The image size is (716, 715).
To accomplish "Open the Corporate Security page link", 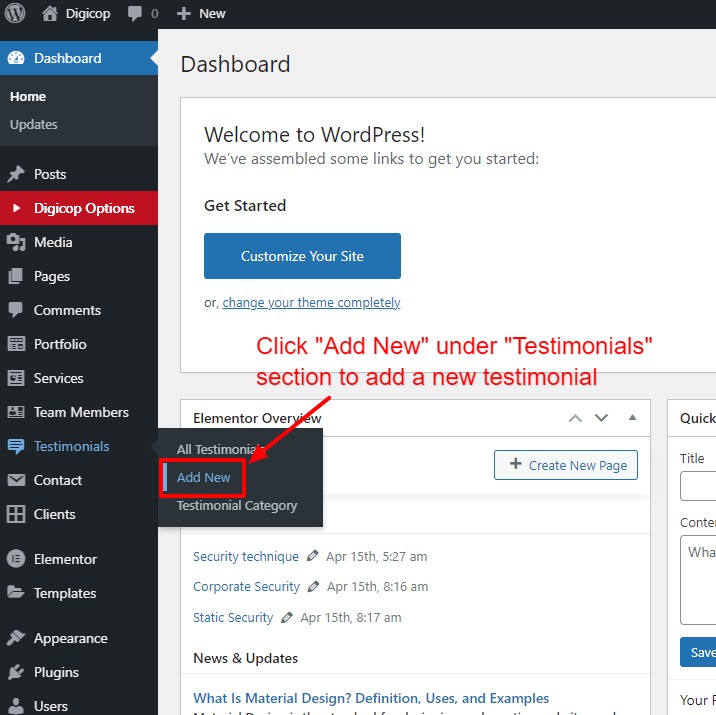I will point(246,587).
